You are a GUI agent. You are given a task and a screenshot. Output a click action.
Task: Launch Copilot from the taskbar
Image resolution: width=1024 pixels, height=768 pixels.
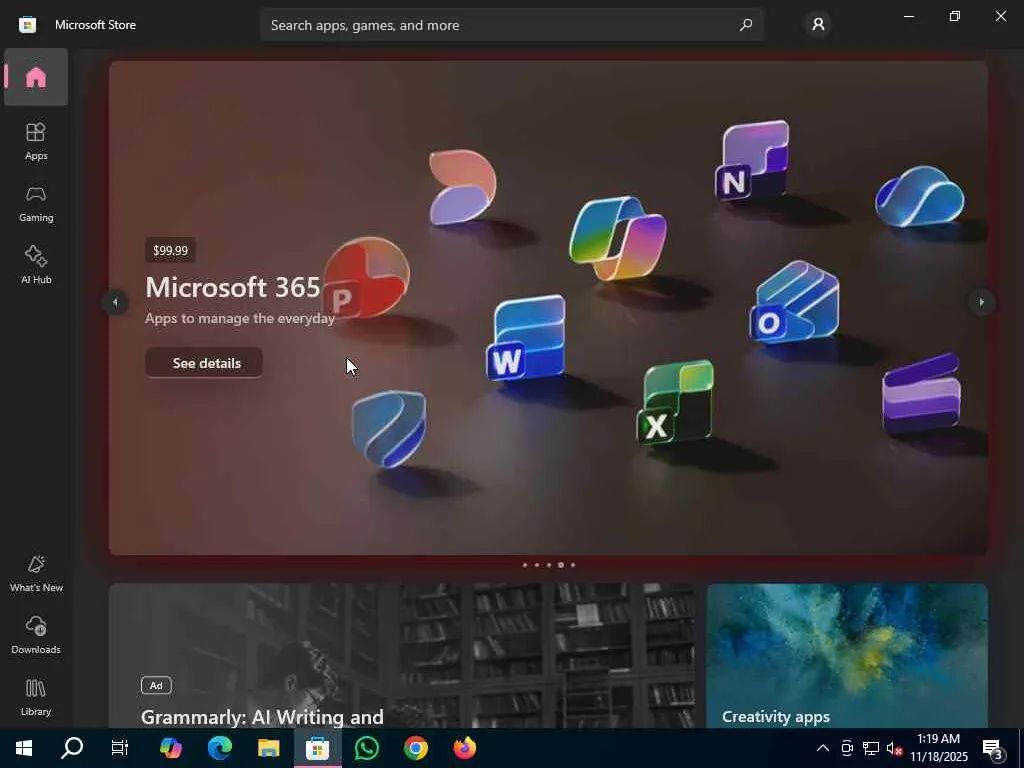pyautogui.click(x=170, y=748)
